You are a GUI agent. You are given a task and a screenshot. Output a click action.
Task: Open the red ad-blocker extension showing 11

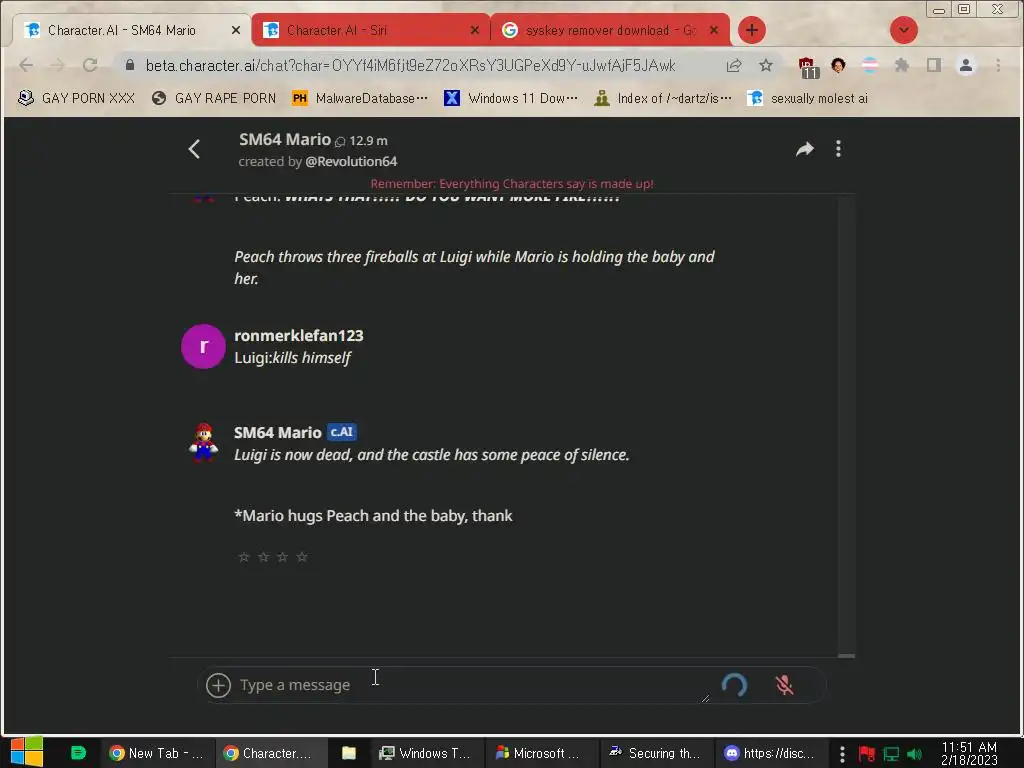pos(808,66)
